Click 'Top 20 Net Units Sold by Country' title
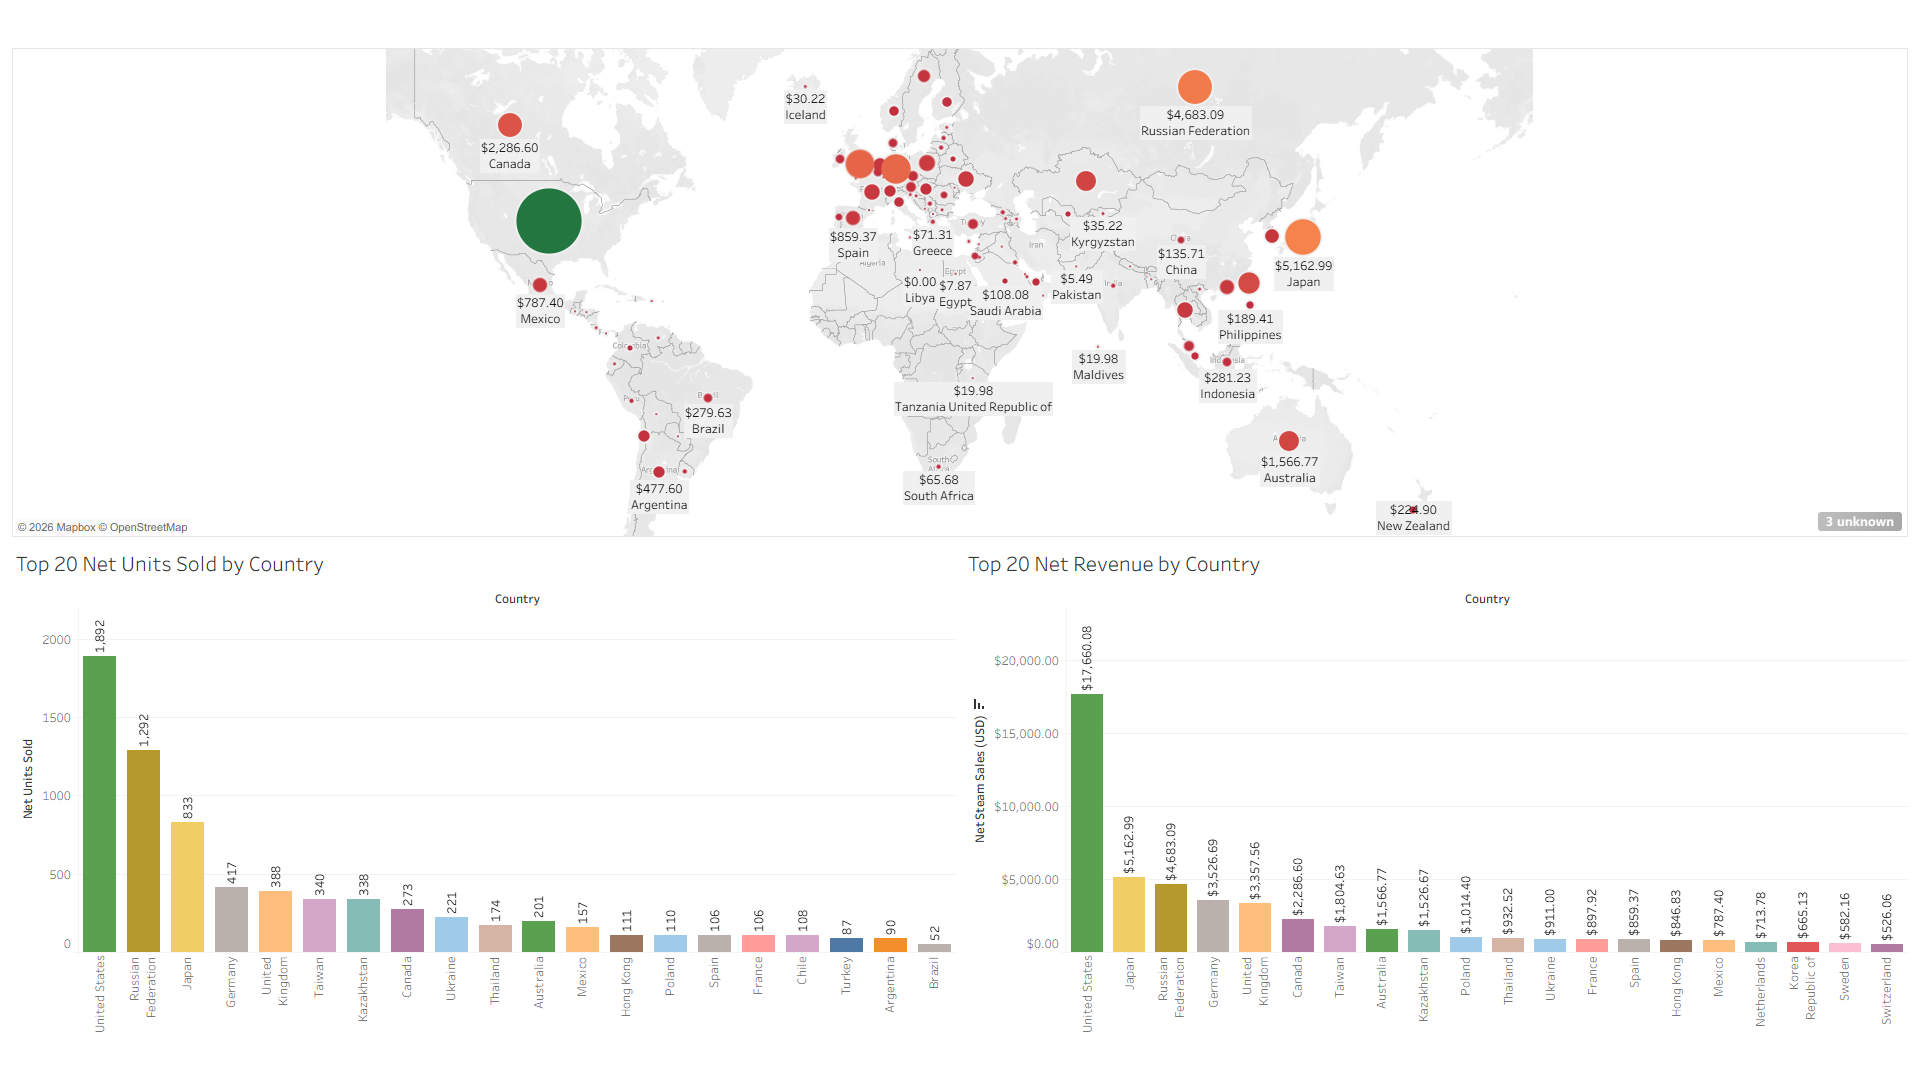This screenshot has width=1920, height=1080. [170, 565]
